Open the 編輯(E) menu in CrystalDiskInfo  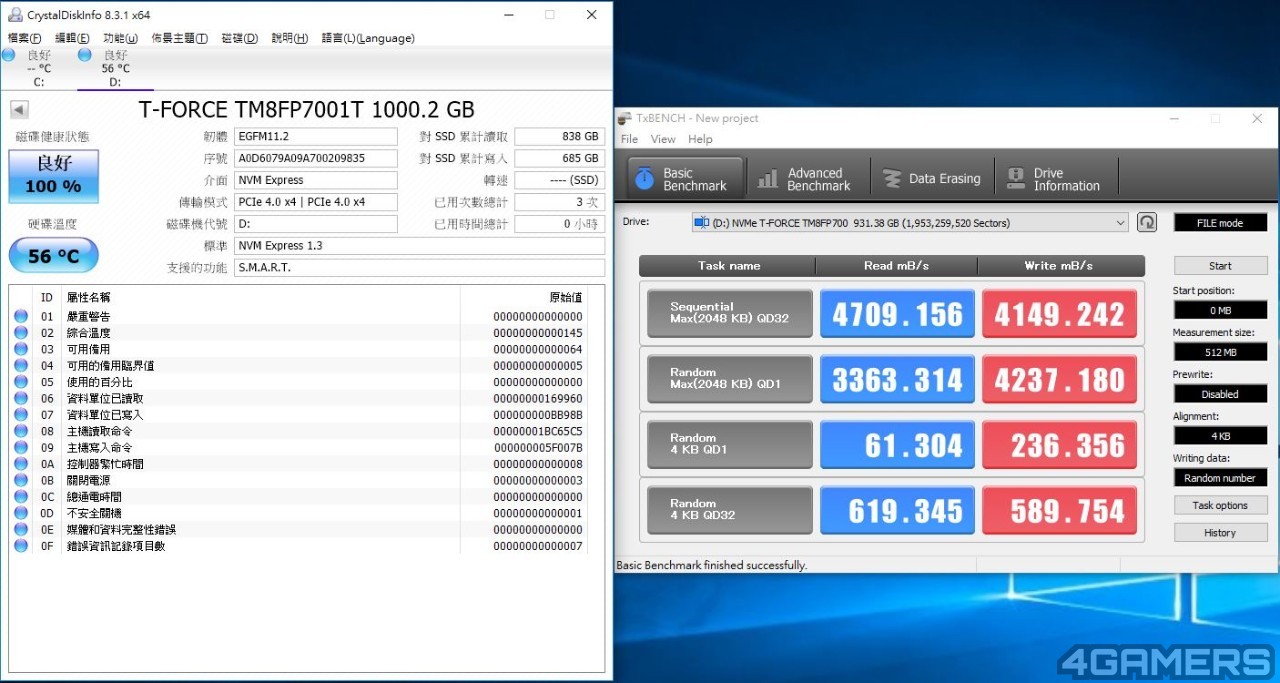pyautogui.click(x=72, y=38)
